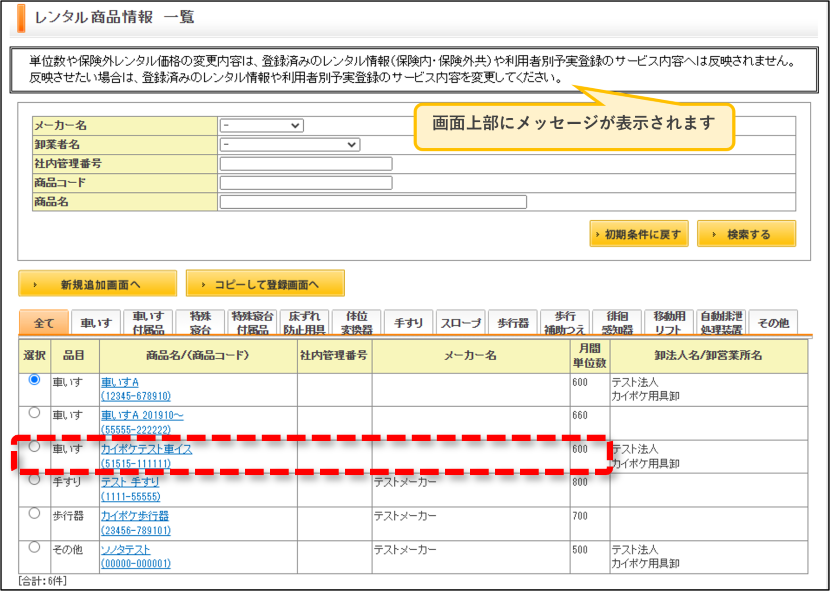Focus the 社内管理番号 input field
830x591 pixels.
pyautogui.click(x=306, y=164)
